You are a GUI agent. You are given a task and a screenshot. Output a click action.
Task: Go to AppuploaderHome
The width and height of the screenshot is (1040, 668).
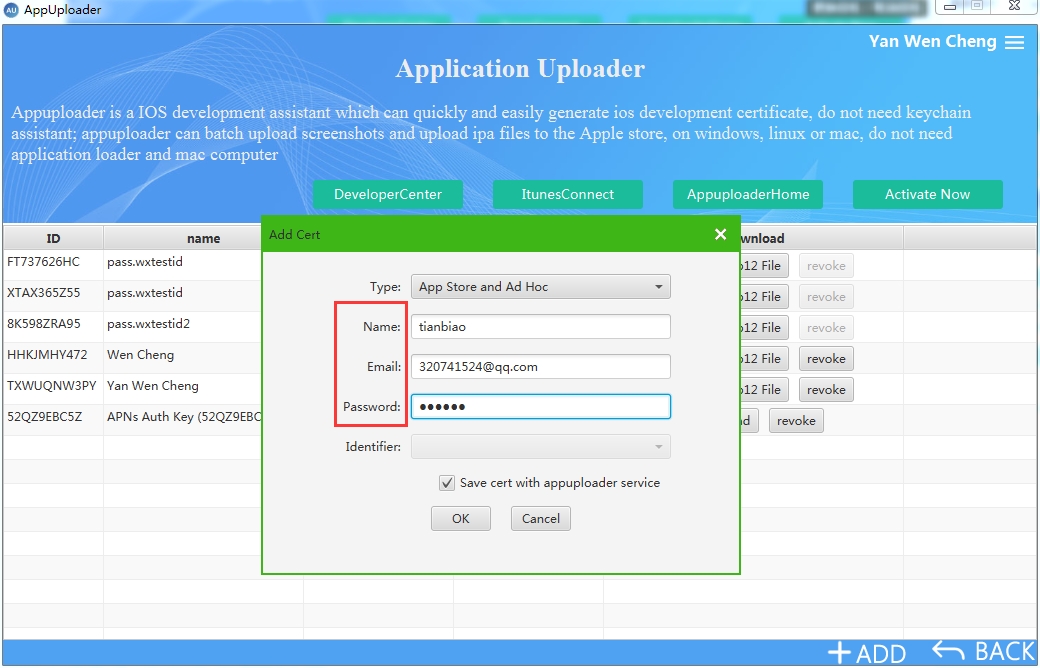pyautogui.click(x=748, y=194)
